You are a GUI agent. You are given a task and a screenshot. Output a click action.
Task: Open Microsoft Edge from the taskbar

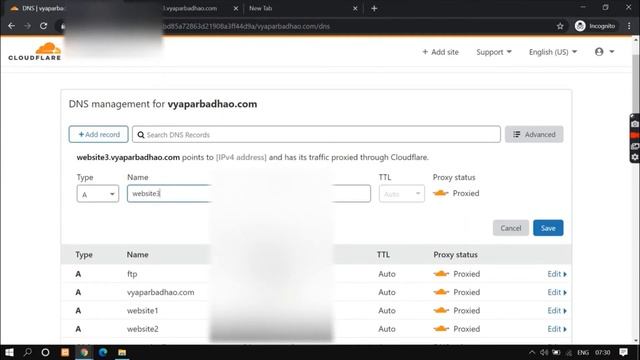coord(103,352)
